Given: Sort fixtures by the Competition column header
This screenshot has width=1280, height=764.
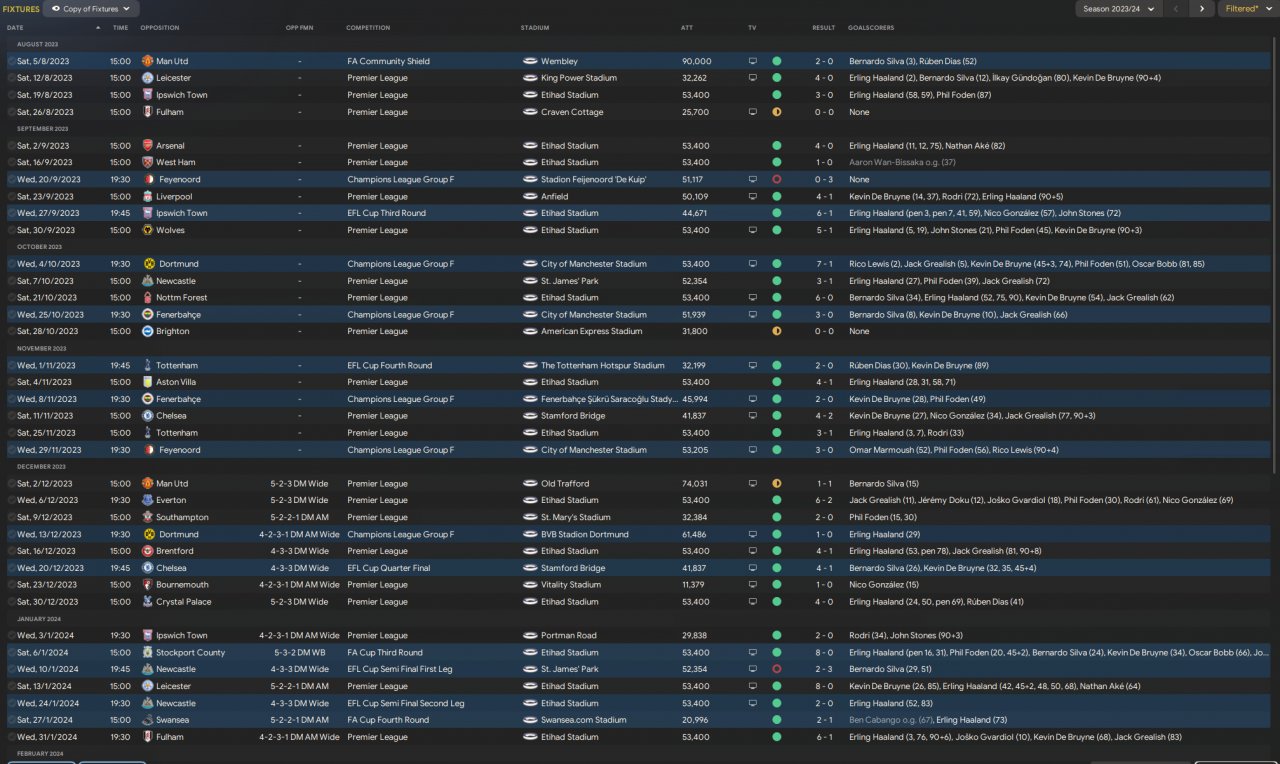Looking at the screenshot, I should (368, 27).
